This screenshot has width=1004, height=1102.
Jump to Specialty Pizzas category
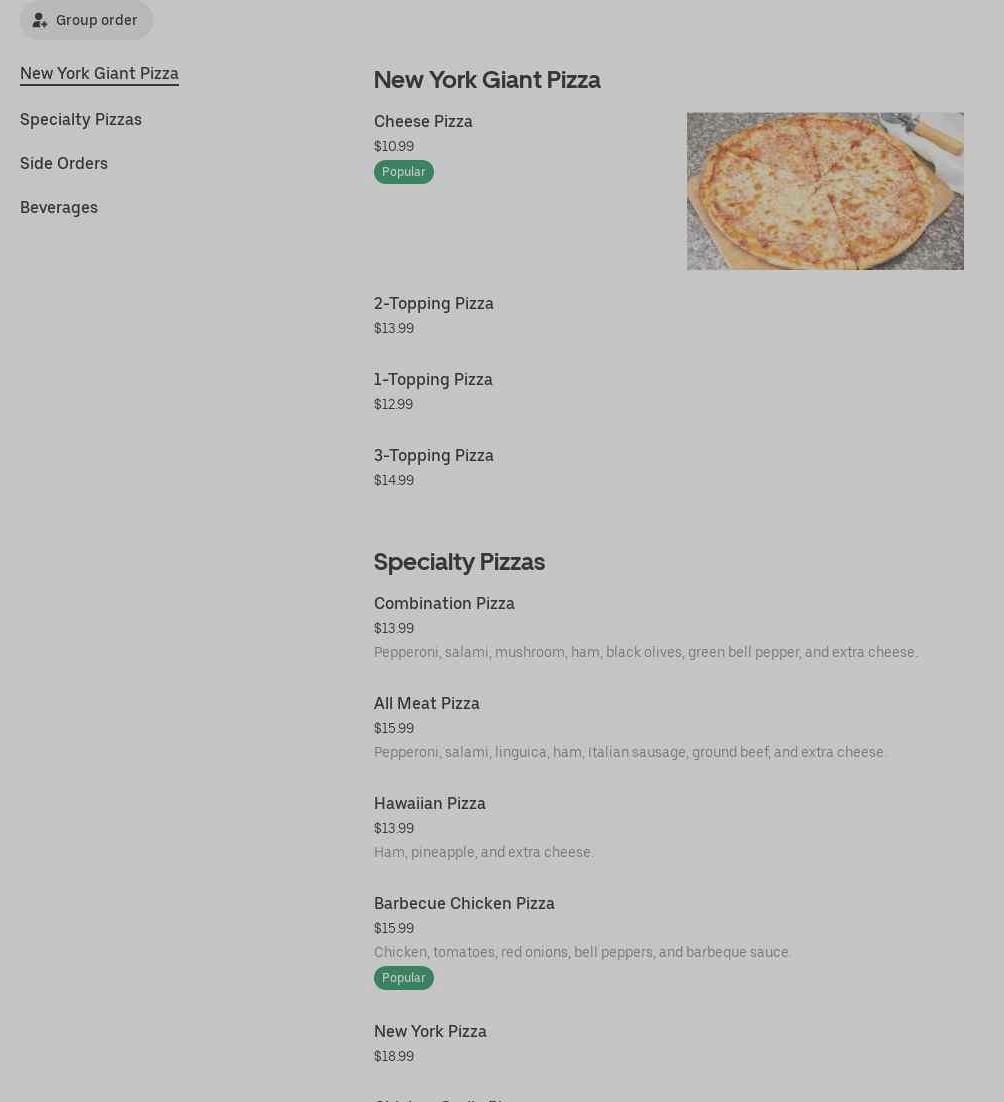81,119
